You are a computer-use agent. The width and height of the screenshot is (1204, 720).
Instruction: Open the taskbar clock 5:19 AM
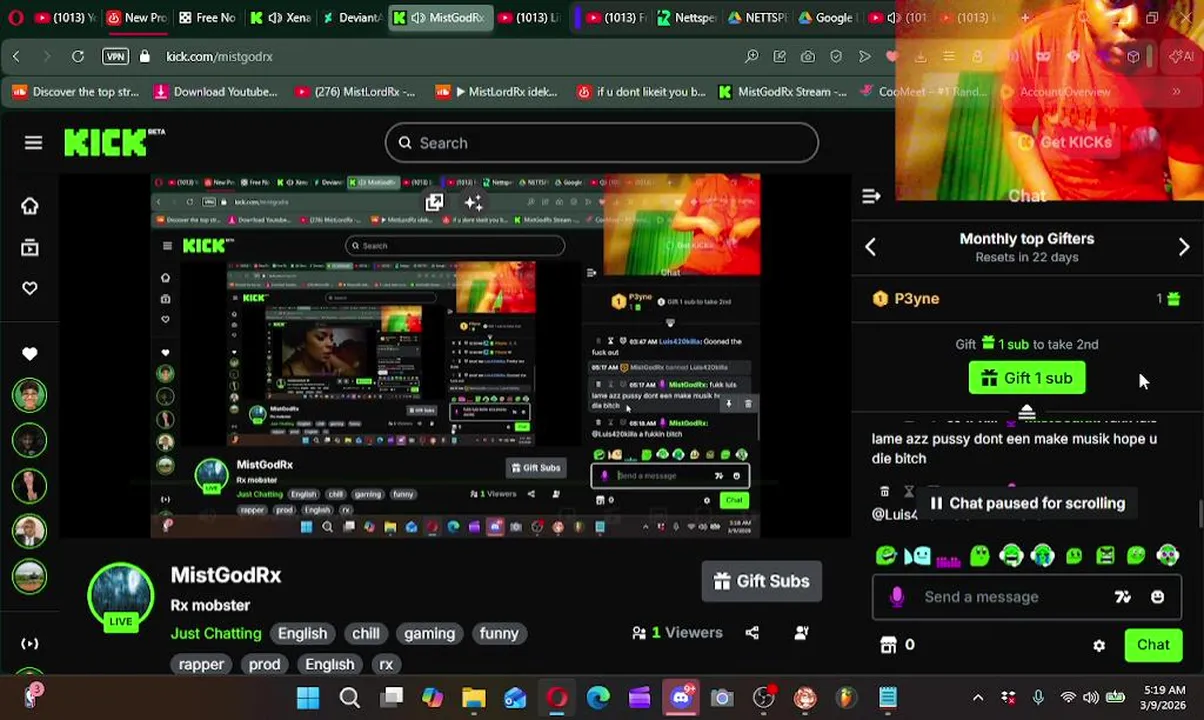1164,697
